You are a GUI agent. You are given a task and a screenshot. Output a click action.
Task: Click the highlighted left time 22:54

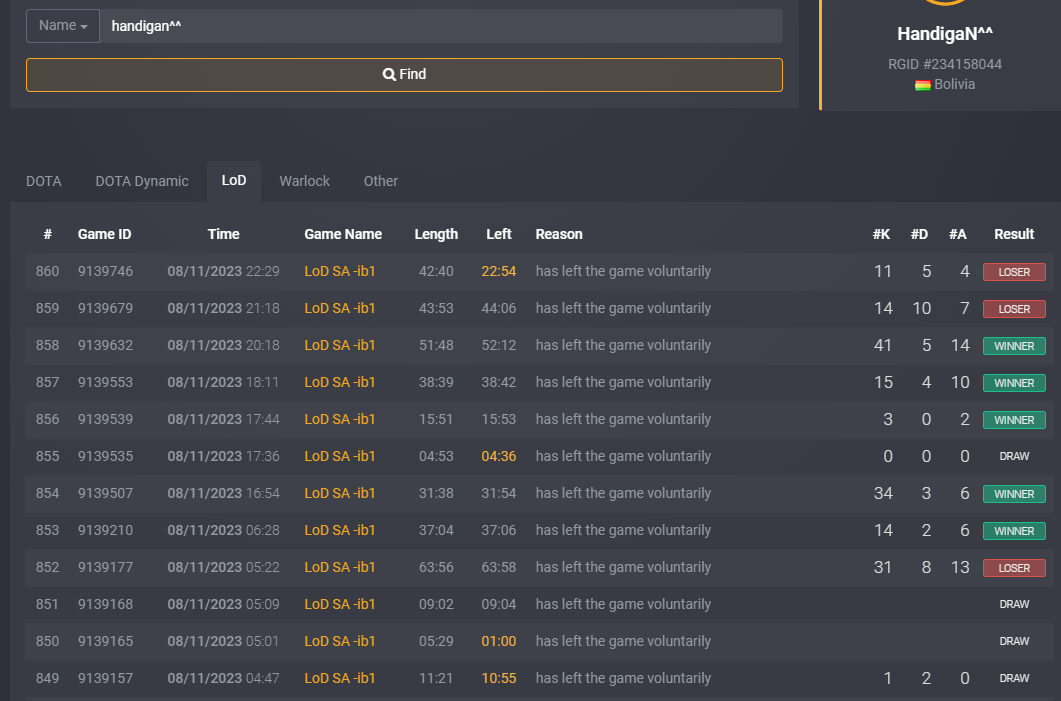click(x=499, y=271)
